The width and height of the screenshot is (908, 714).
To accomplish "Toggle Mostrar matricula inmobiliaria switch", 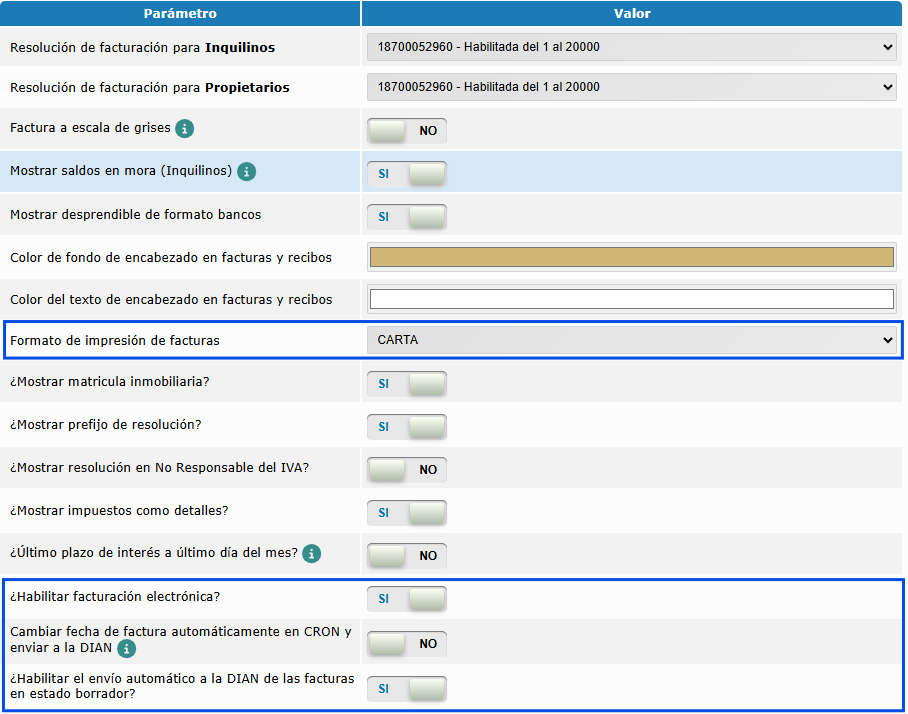I will point(407,384).
